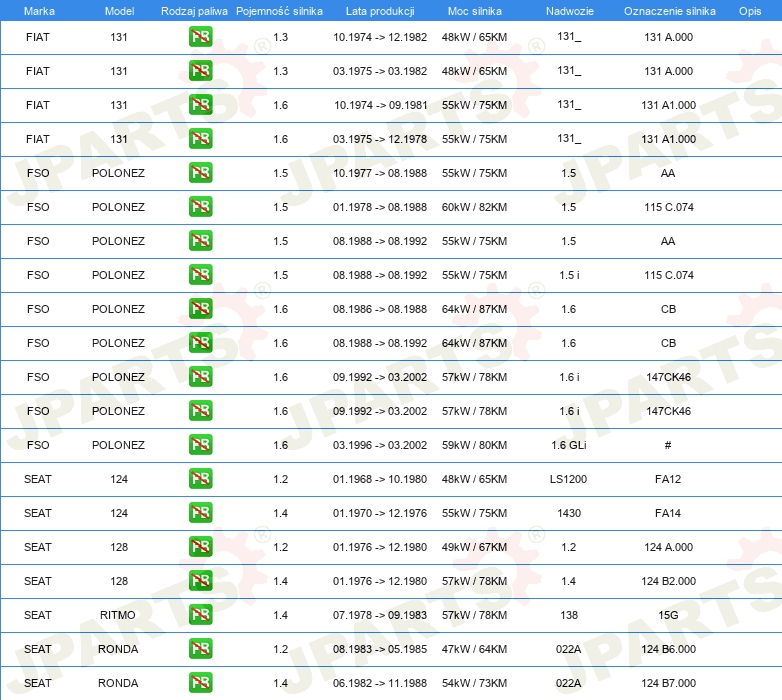Click fuel icon in FIAT 131 03.1975 -> 12.1978 row

coord(200,139)
